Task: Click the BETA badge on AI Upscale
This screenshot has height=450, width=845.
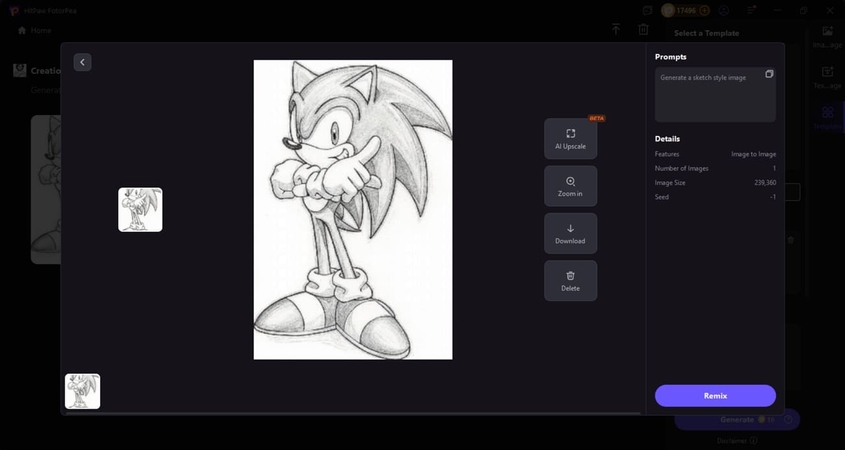Action: 597,118
